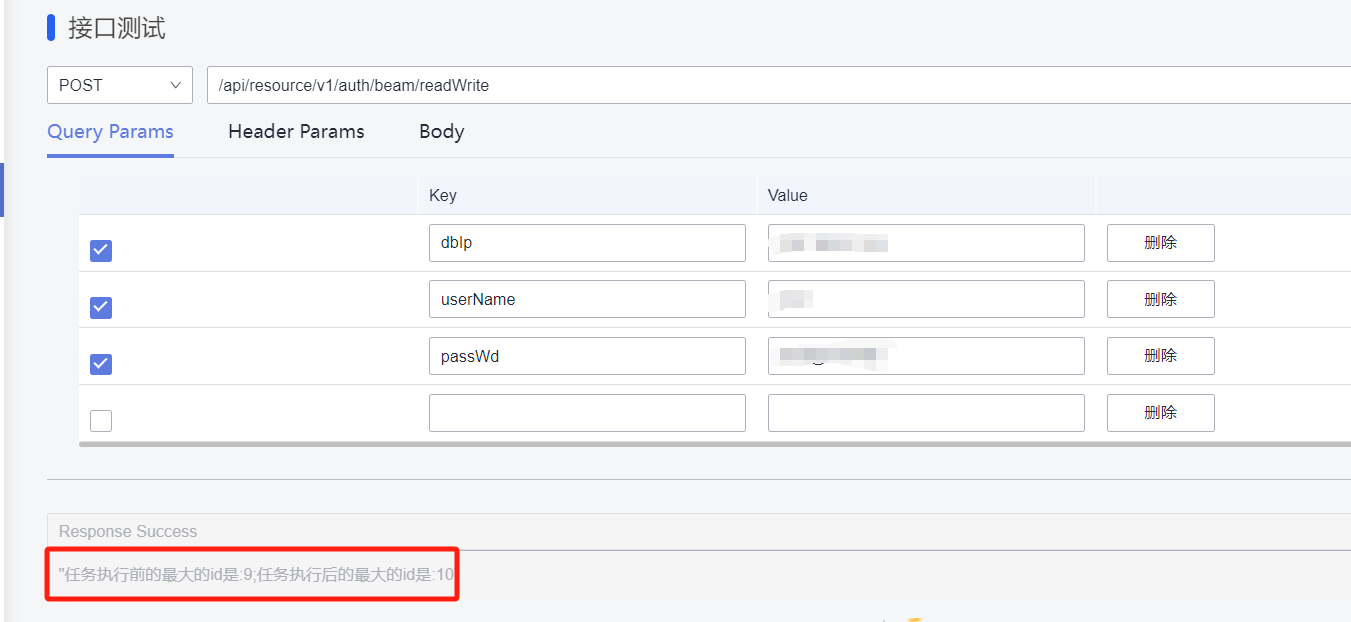
Task: Uncheck the userName parameter checkbox
Action: [x=101, y=308]
